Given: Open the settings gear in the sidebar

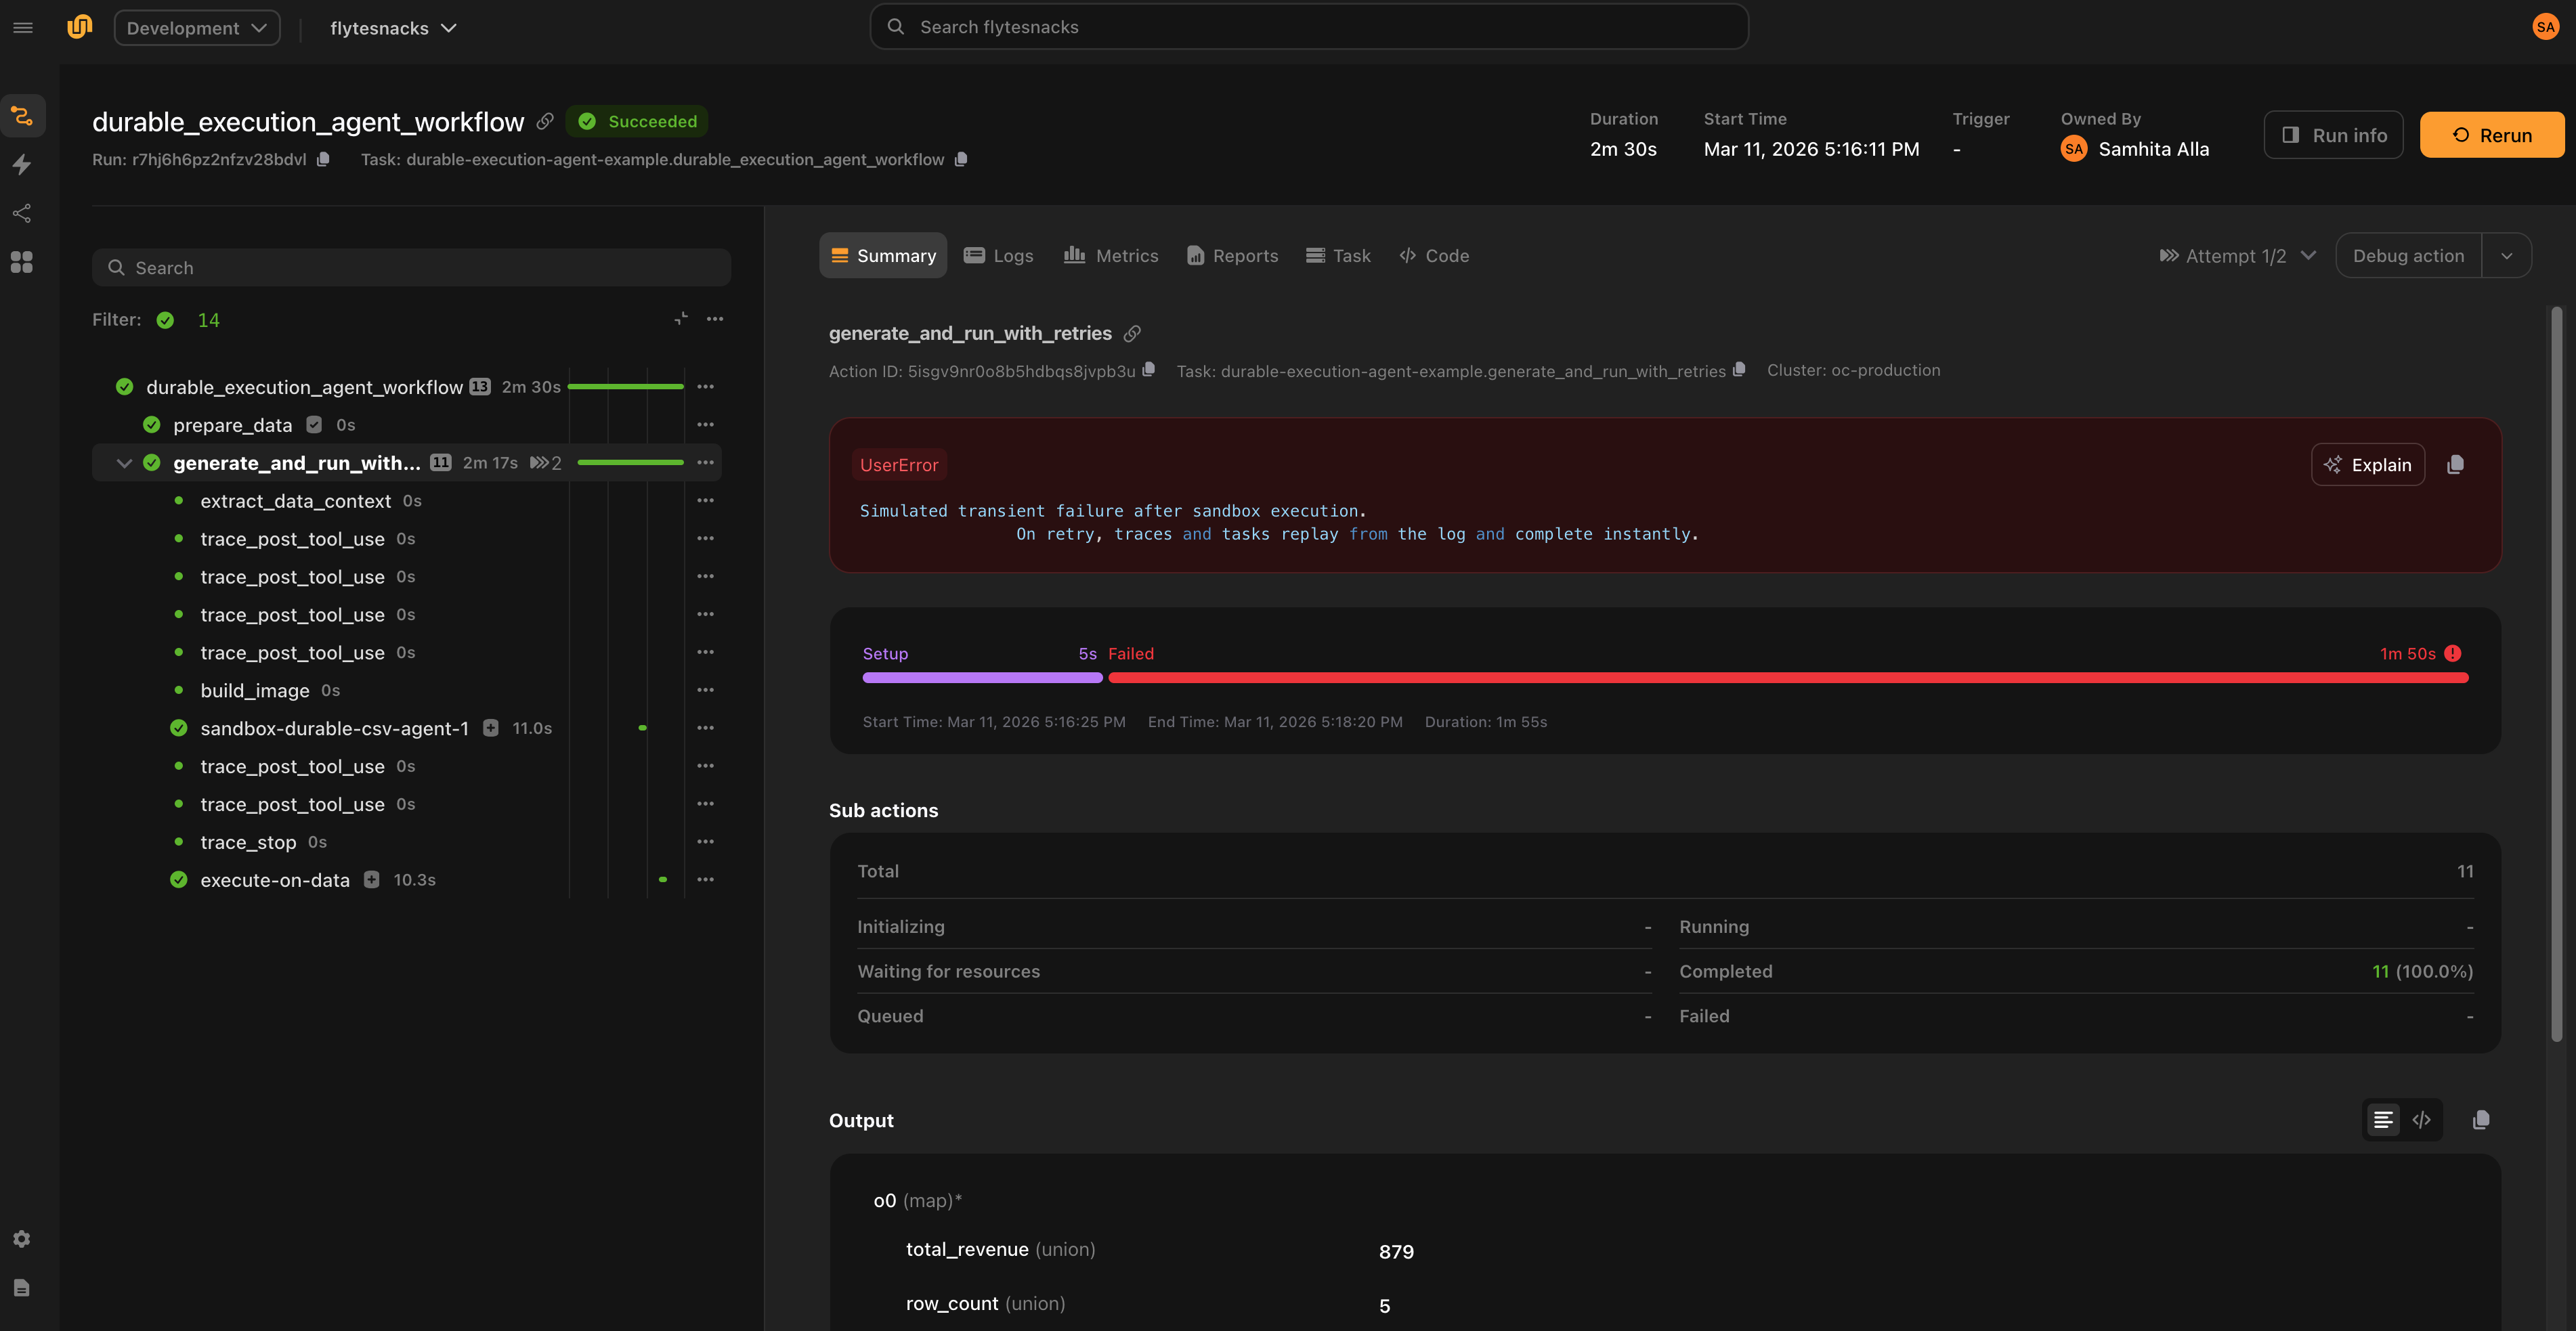Looking at the screenshot, I should 22,1239.
